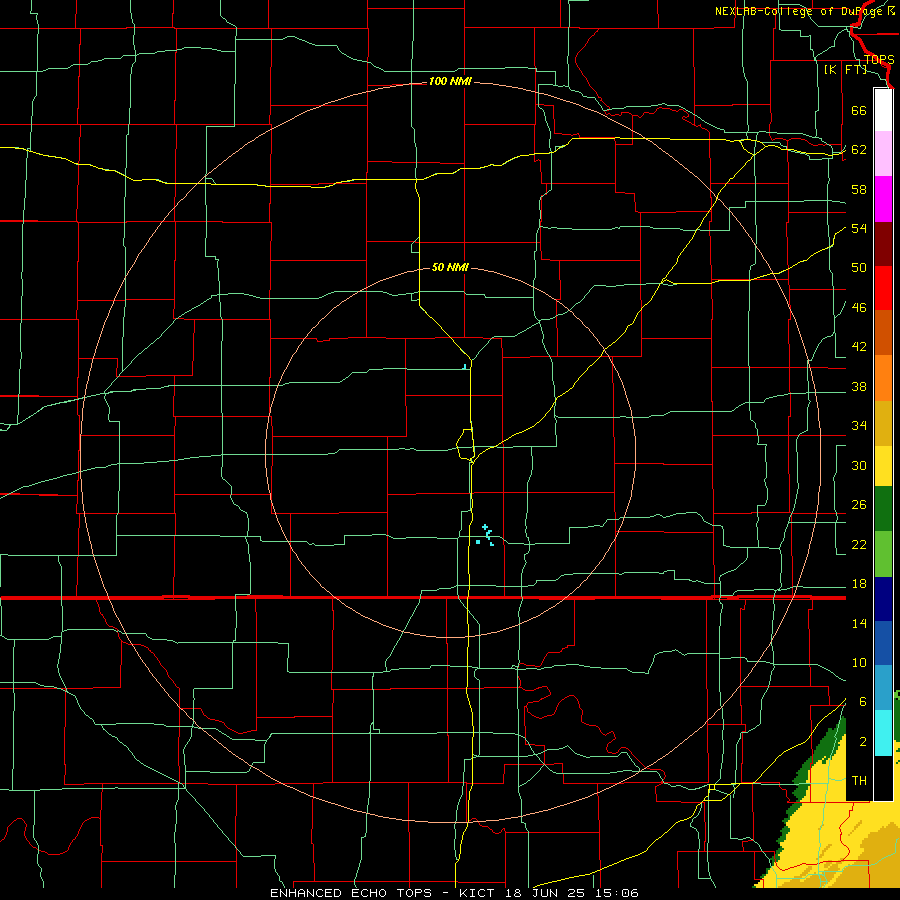Click the cyan 2 kft legend block
The image size is (900, 900).
(x=883, y=733)
